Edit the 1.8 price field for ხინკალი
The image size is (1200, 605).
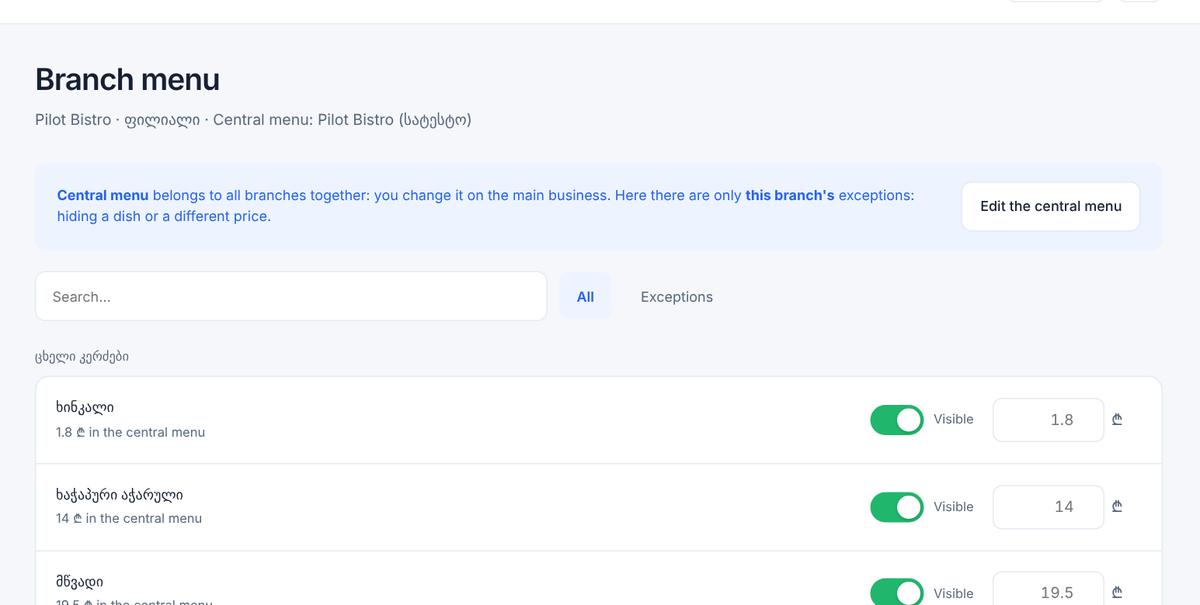tap(1048, 420)
